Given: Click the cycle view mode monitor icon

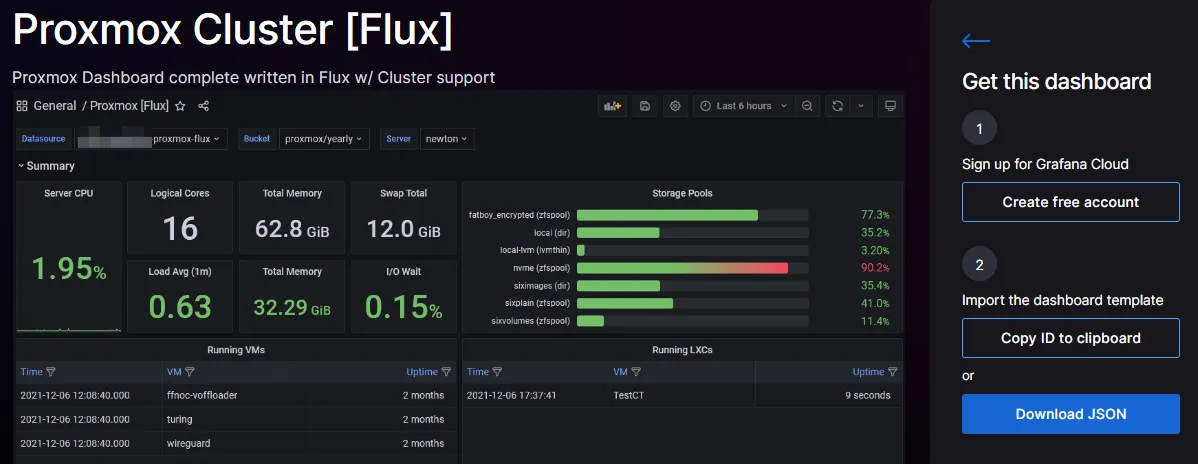Looking at the screenshot, I should click(890, 106).
